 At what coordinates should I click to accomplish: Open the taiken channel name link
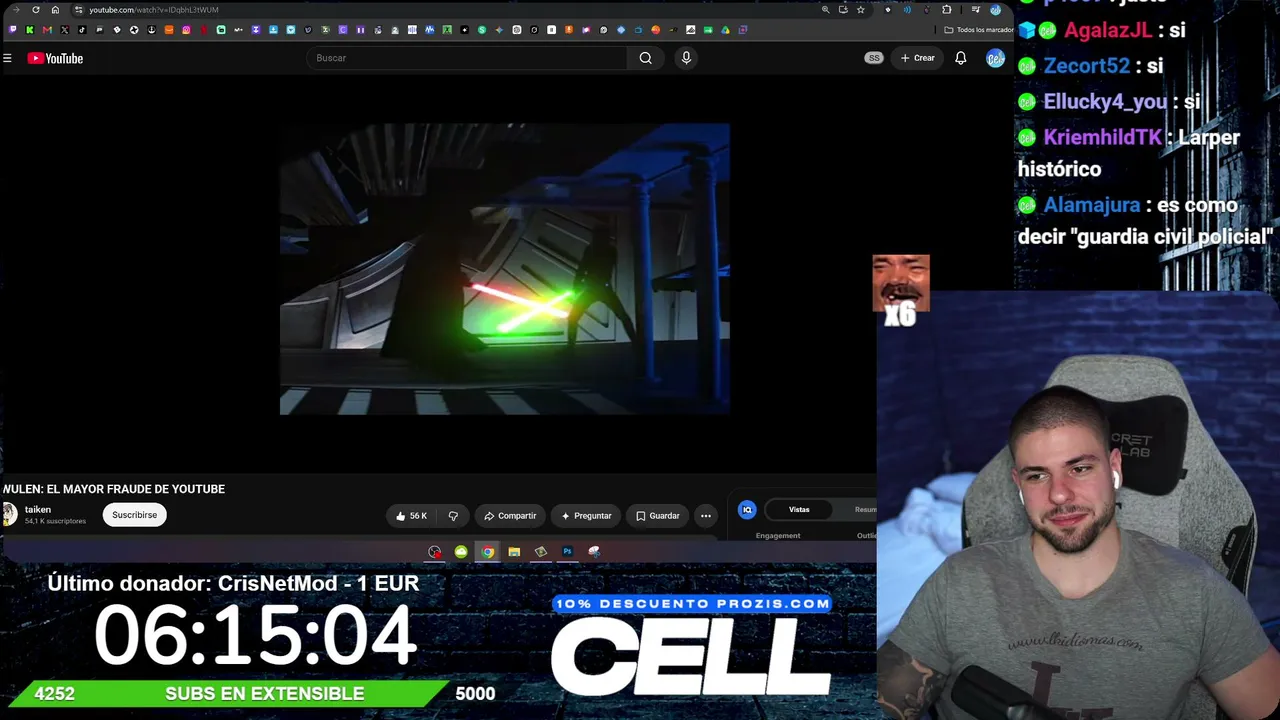(x=38, y=510)
